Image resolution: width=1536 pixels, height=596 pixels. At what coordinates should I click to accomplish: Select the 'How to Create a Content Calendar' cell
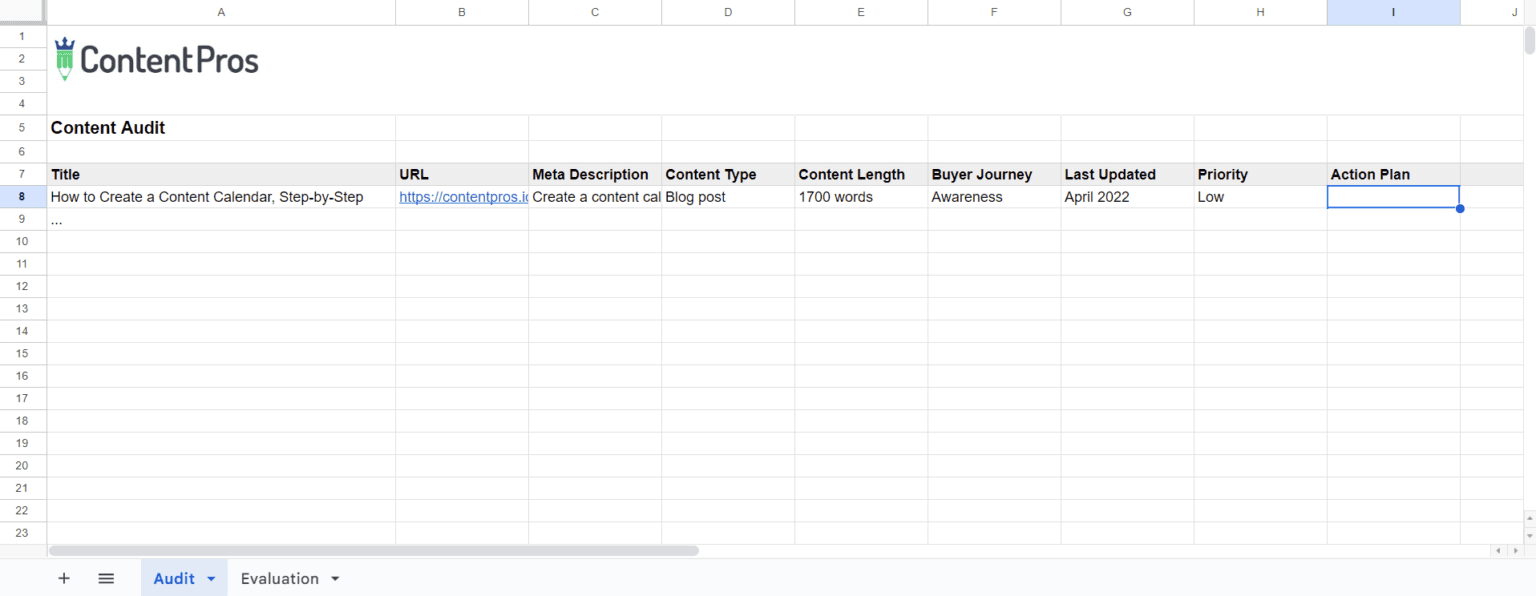(x=221, y=197)
